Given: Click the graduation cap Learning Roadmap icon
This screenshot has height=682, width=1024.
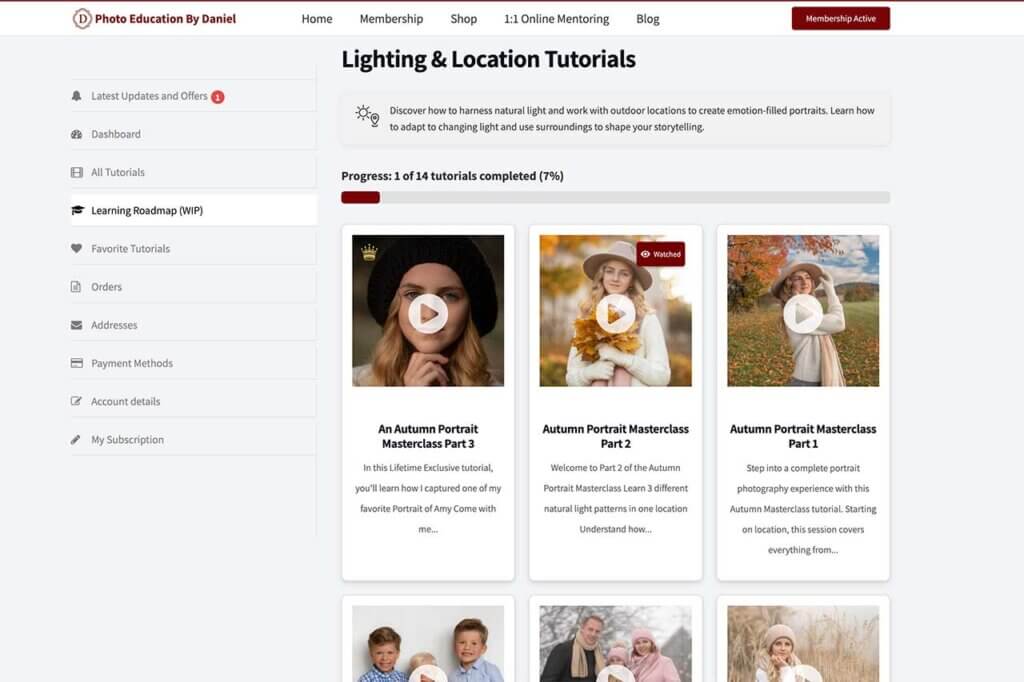Looking at the screenshot, I should (78, 210).
